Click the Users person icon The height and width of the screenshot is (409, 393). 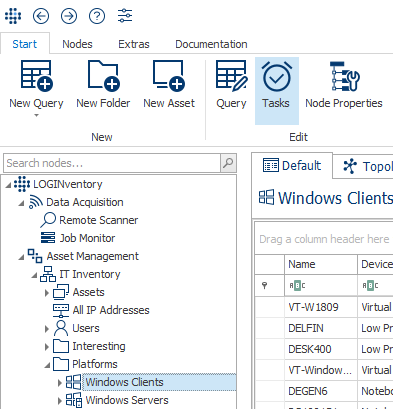coord(61,328)
